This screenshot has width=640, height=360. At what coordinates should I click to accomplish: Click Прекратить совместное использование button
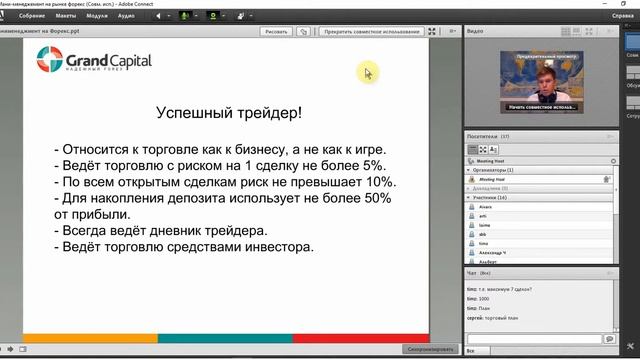[x=372, y=31]
